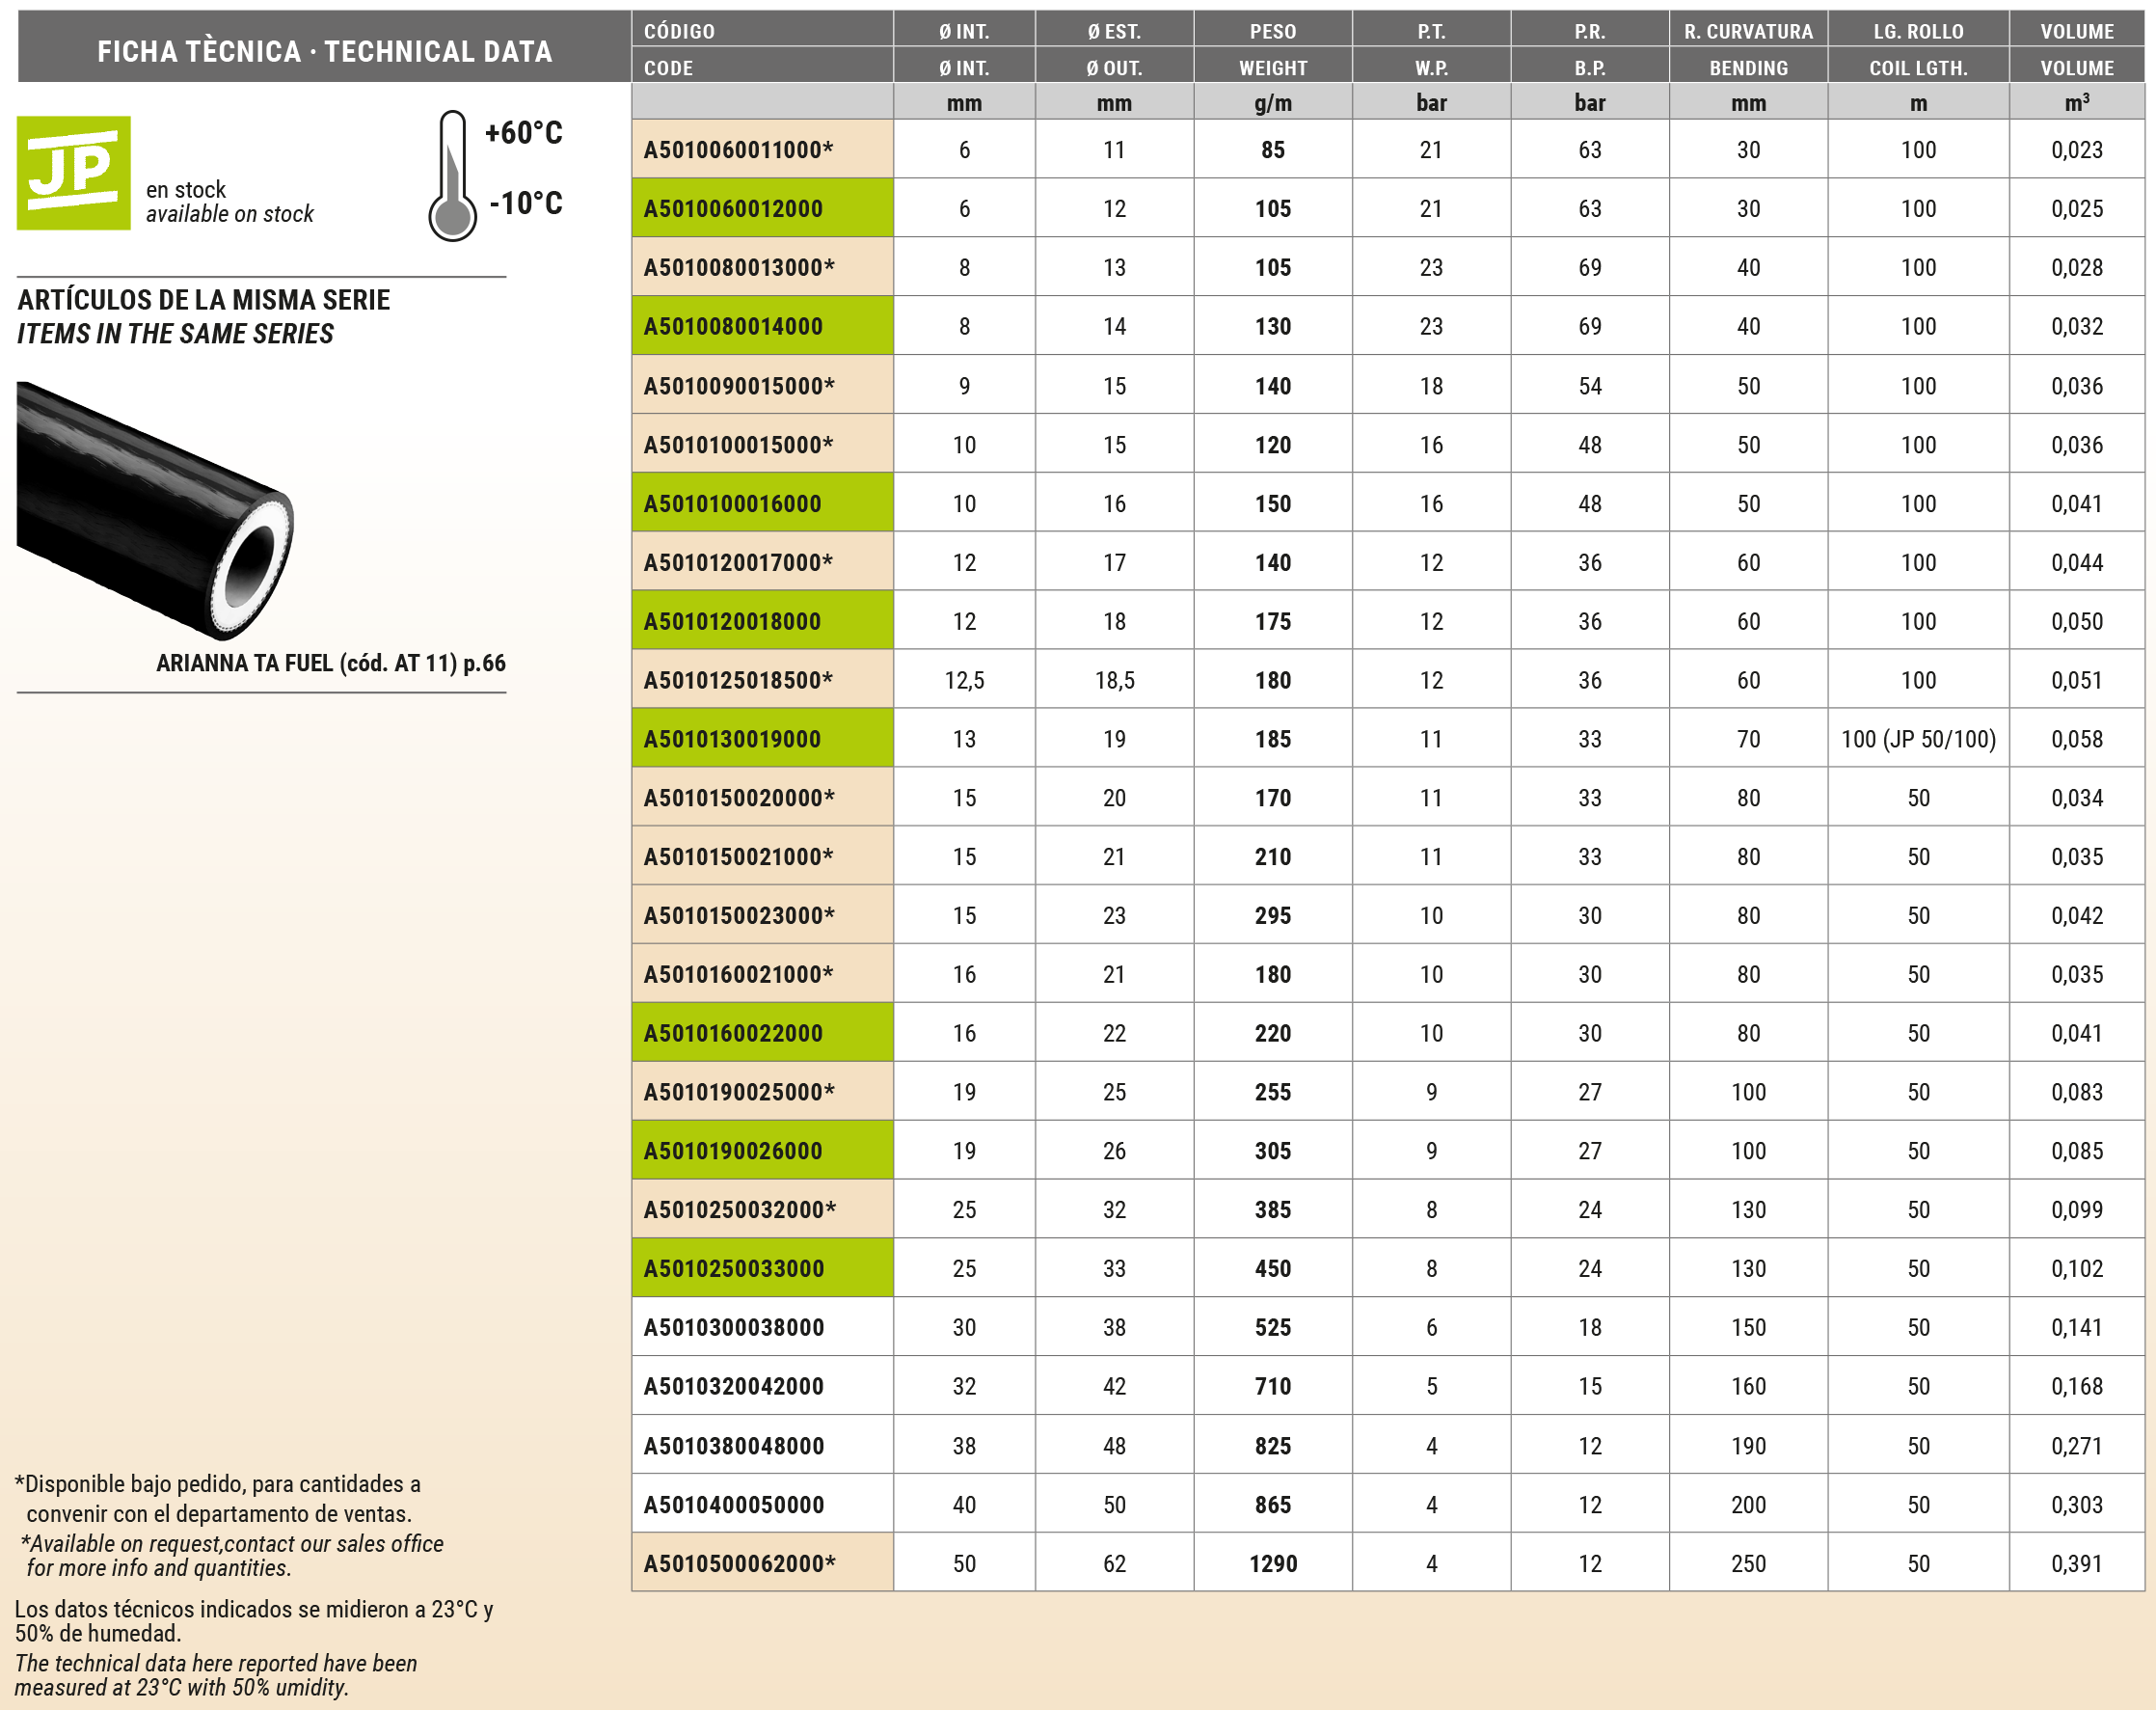2156x1710 pixels.
Task: Select code A5010125018500* cell
Action: [761, 680]
